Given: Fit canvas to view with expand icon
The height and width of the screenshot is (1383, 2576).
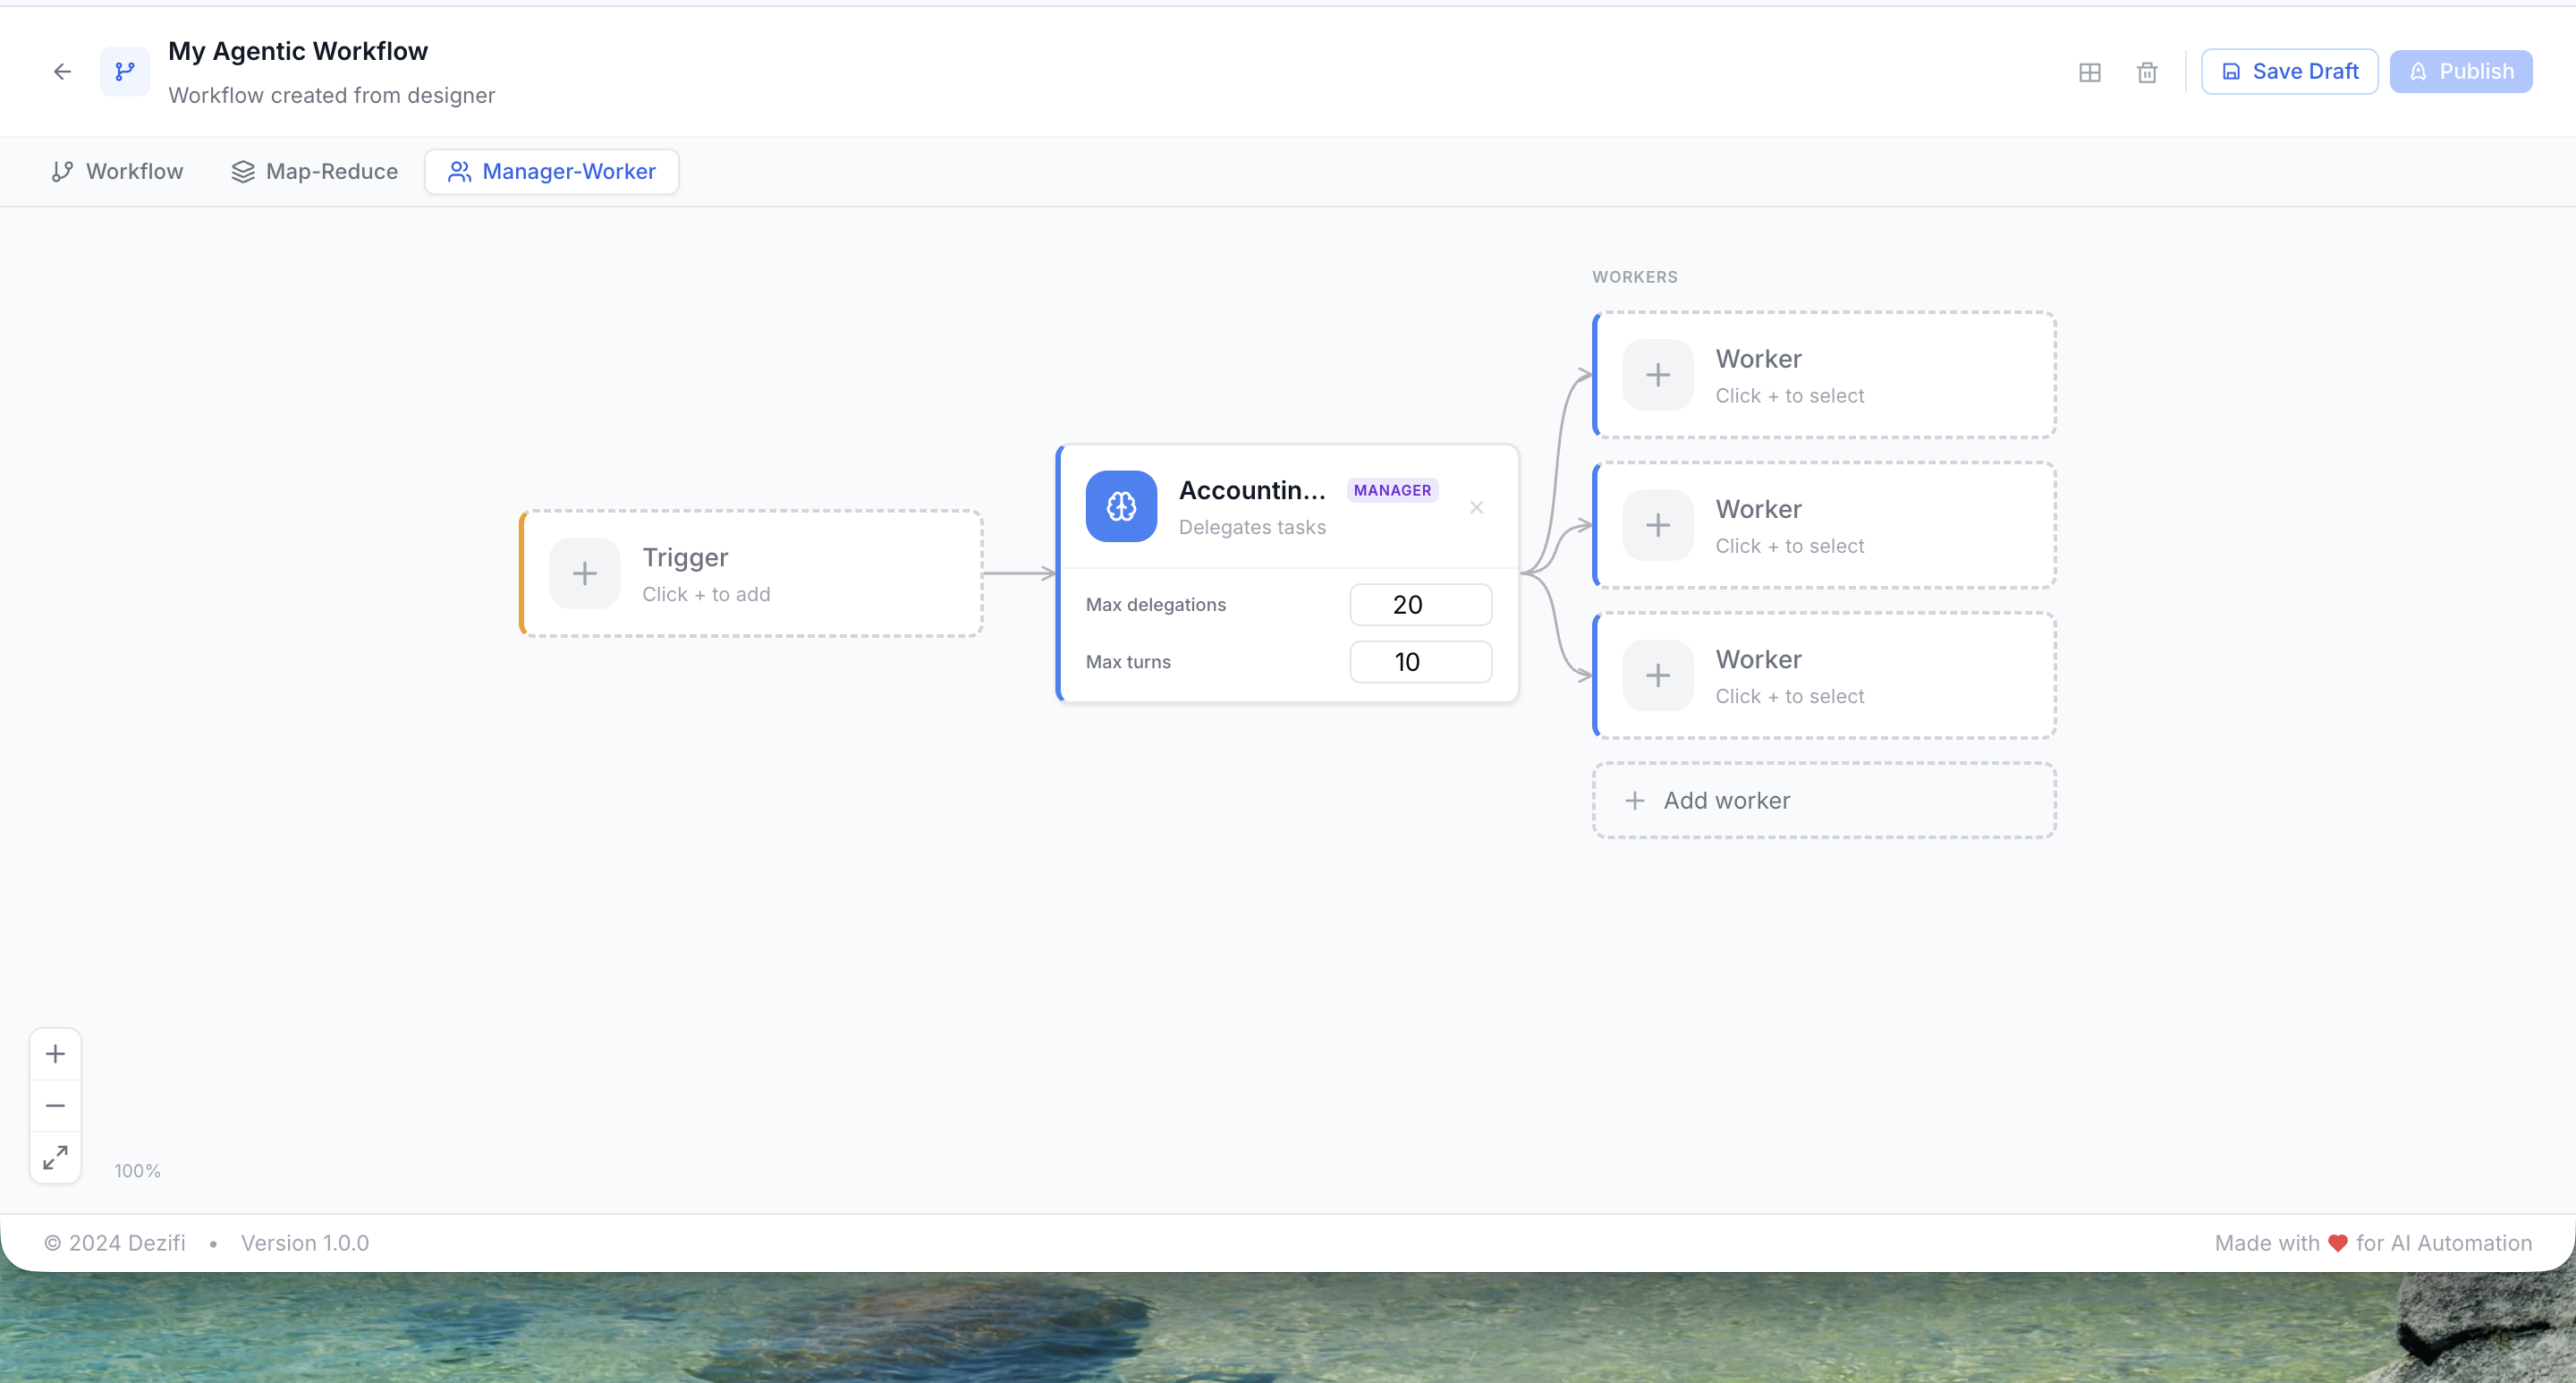Looking at the screenshot, I should click(x=56, y=1158).
